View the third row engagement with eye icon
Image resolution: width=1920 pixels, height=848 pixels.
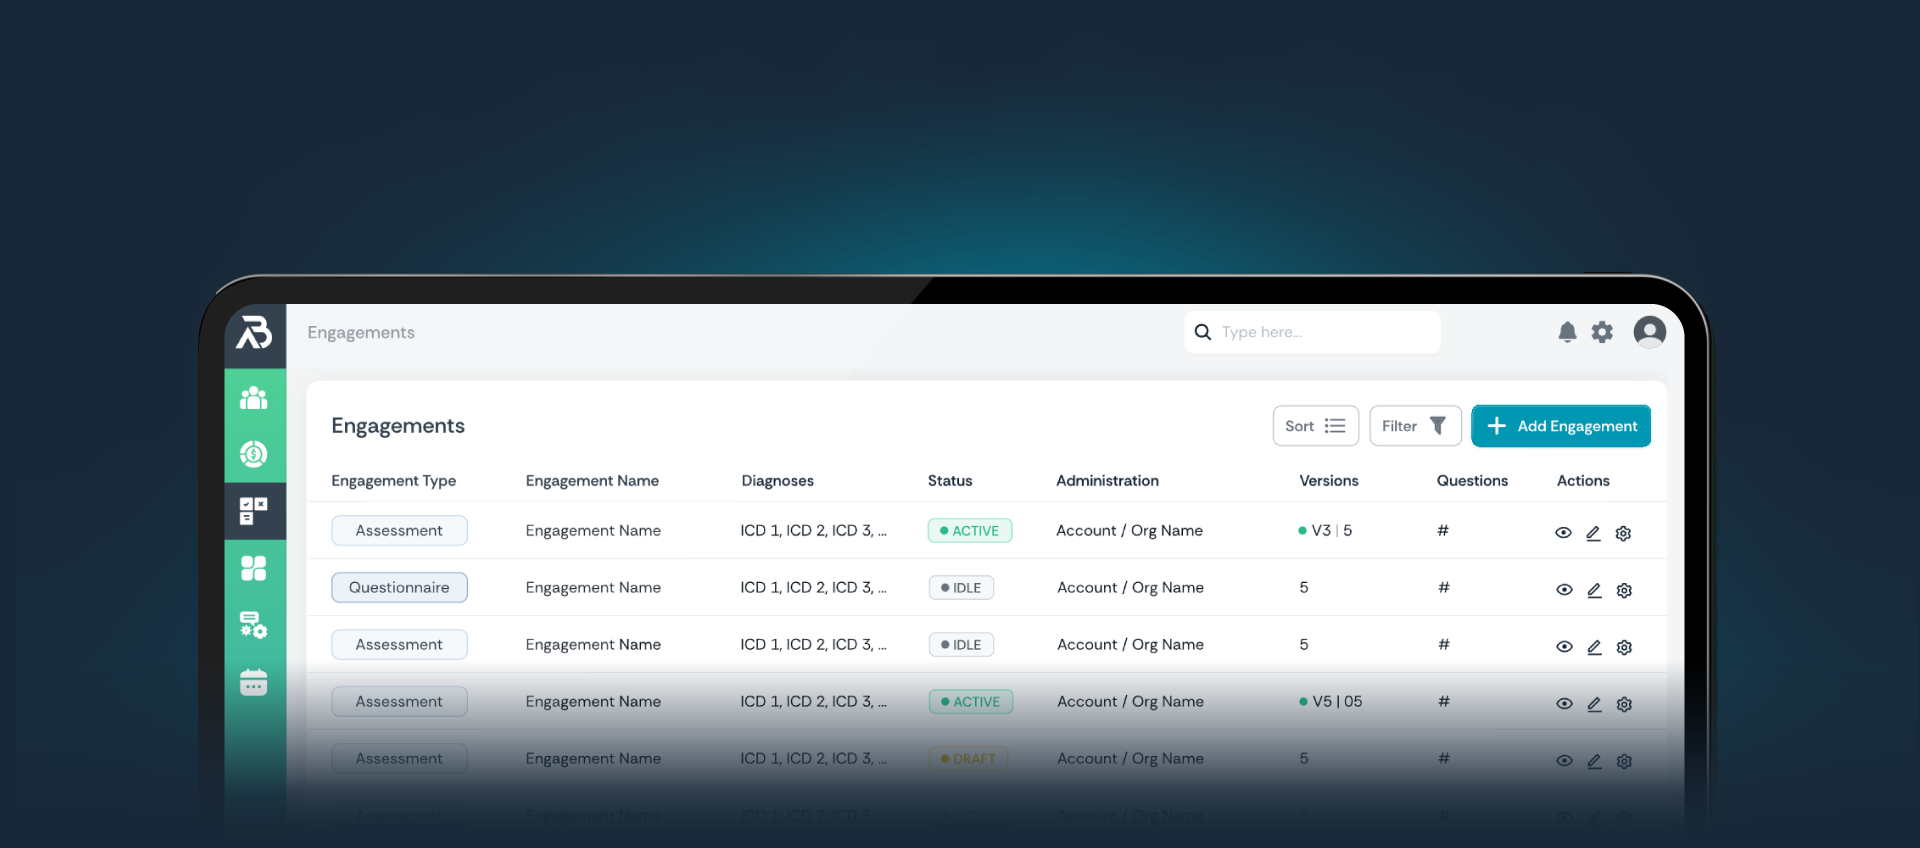pos(1564,647)
